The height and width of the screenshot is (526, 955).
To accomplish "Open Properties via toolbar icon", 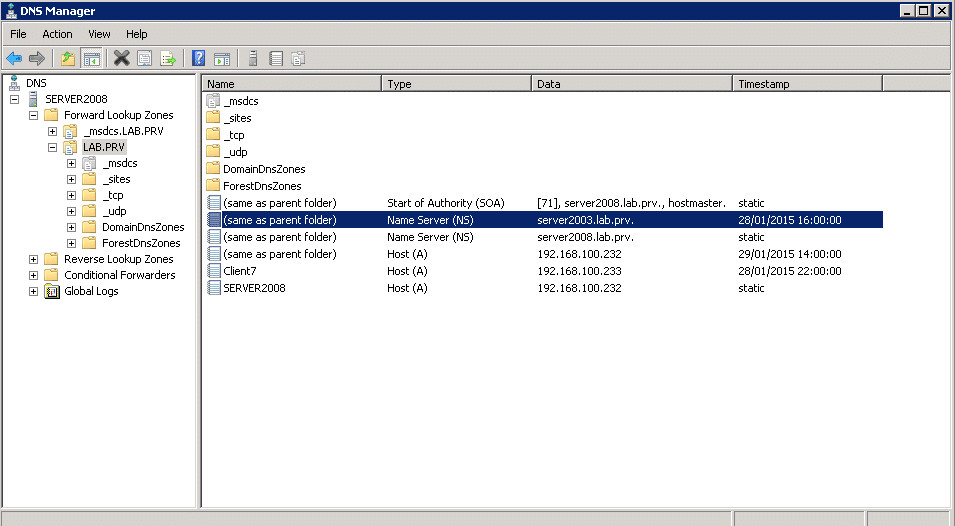I will [x=144, y=58].
